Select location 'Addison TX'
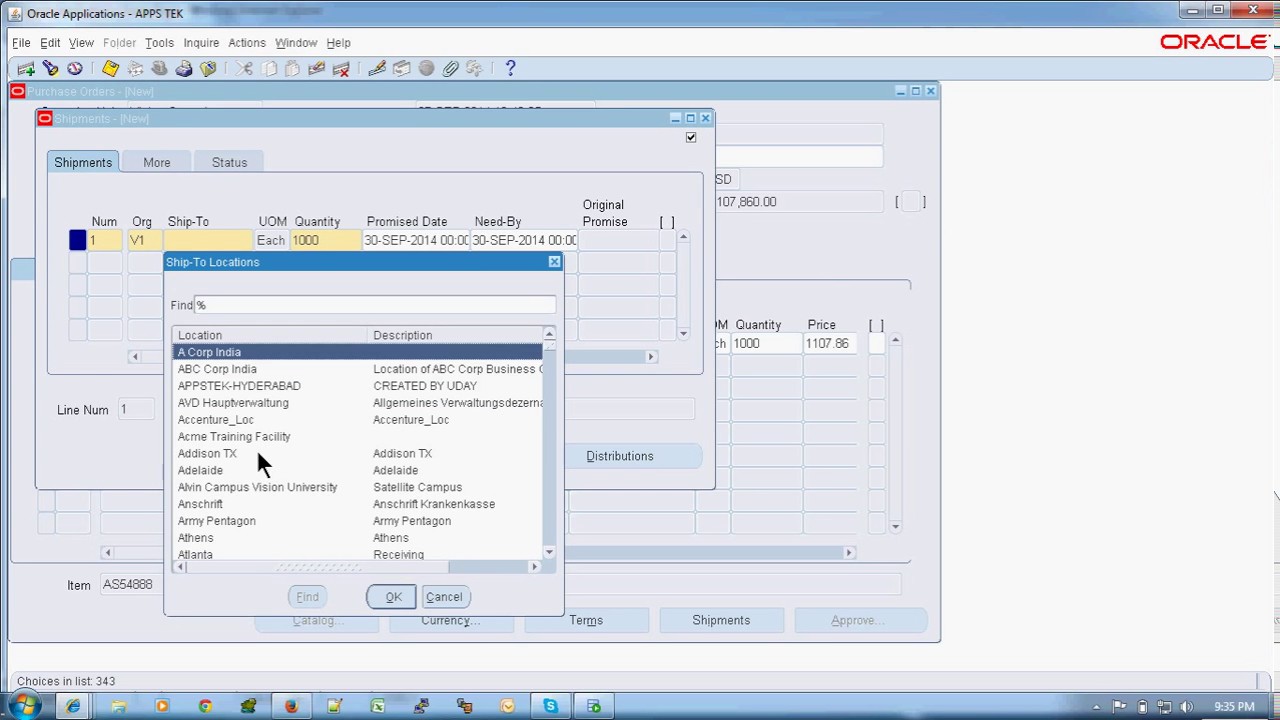1280x720 pixels. pos(207,454)
